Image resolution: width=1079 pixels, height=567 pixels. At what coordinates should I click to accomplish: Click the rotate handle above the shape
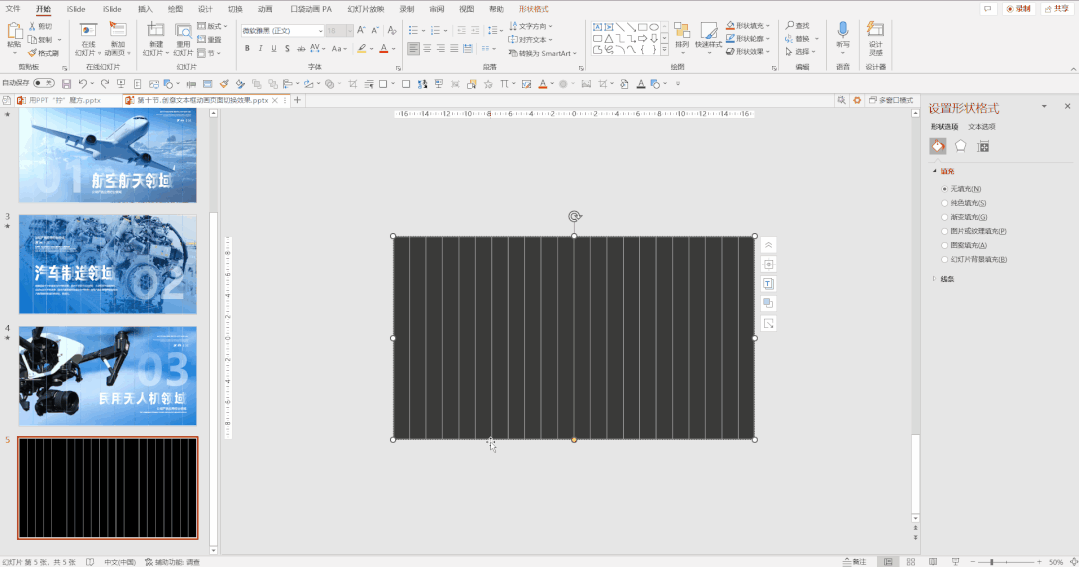(x=575, y=217)
